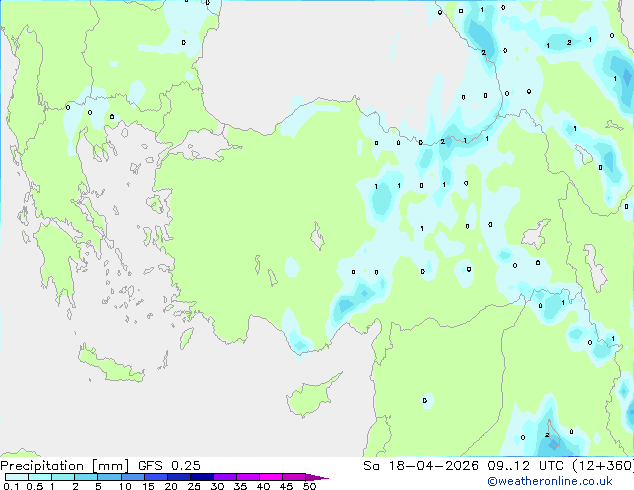Click the 35 legend scale label

pos(240,486)
